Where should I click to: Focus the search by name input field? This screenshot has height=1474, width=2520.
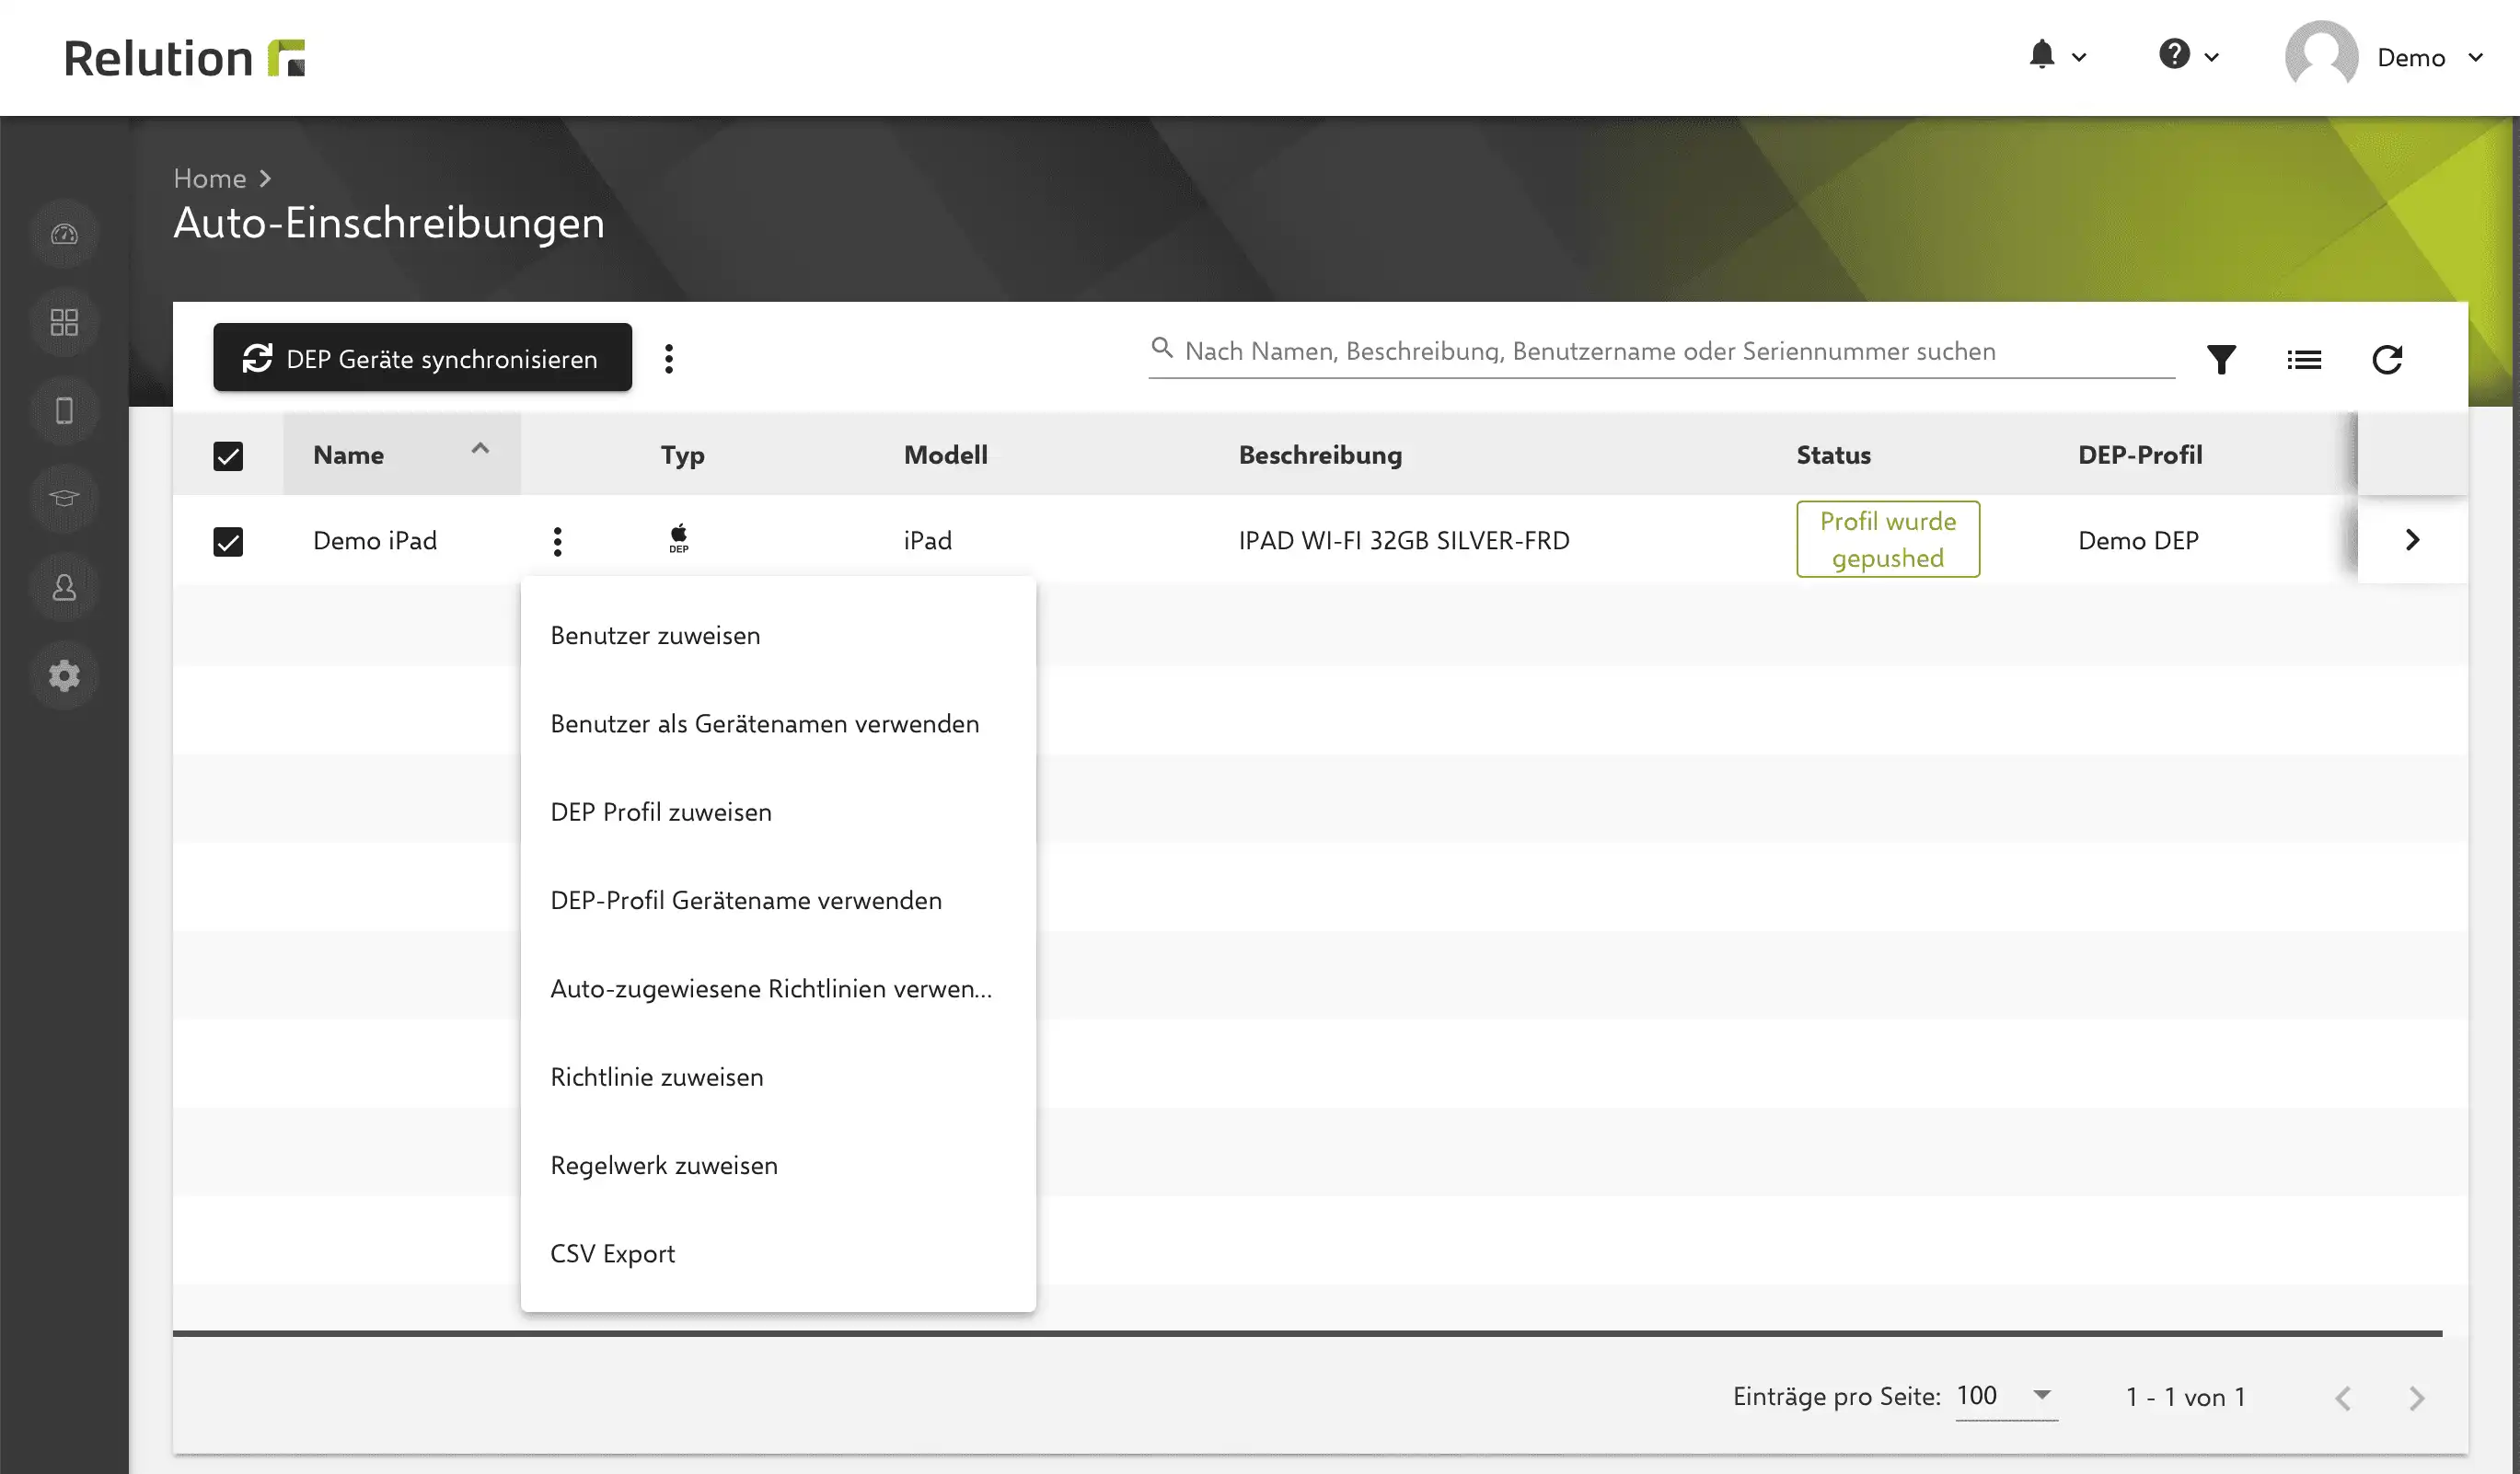click(1661, 351)
